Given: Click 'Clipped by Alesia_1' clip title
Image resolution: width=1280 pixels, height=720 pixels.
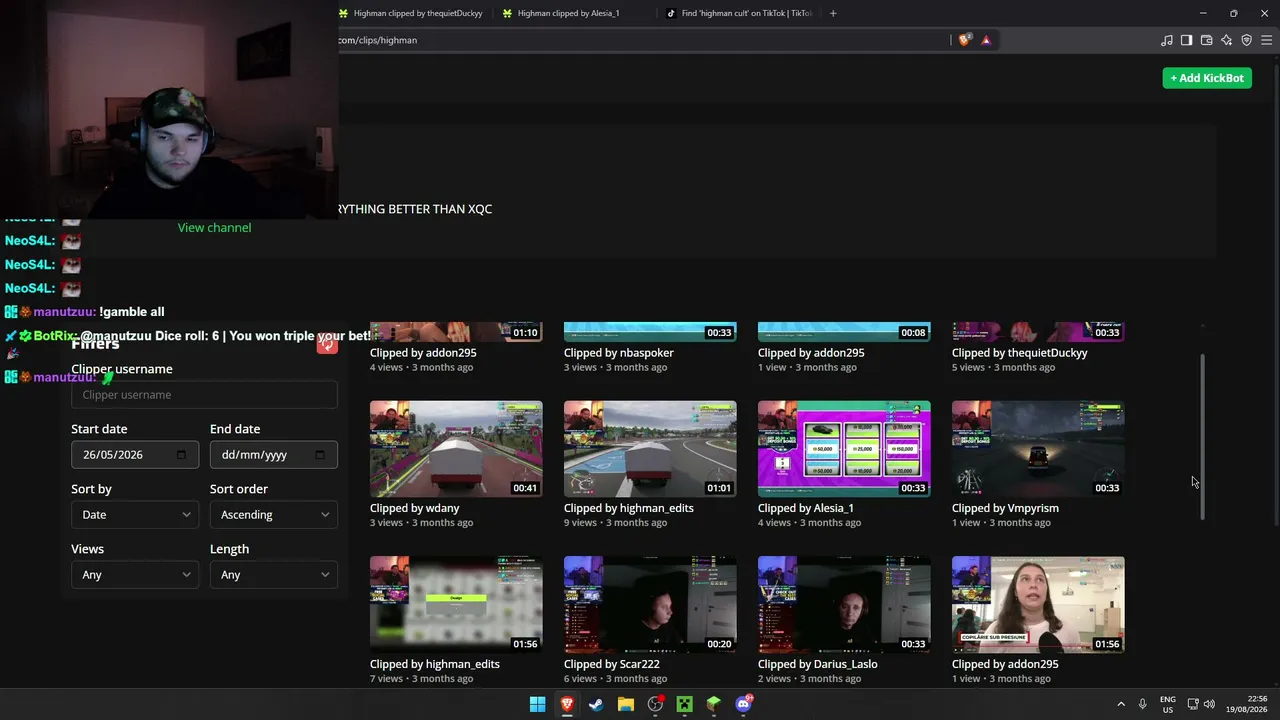Looking at the screenshot, I should pyautogui.click(x=806, y=508).
